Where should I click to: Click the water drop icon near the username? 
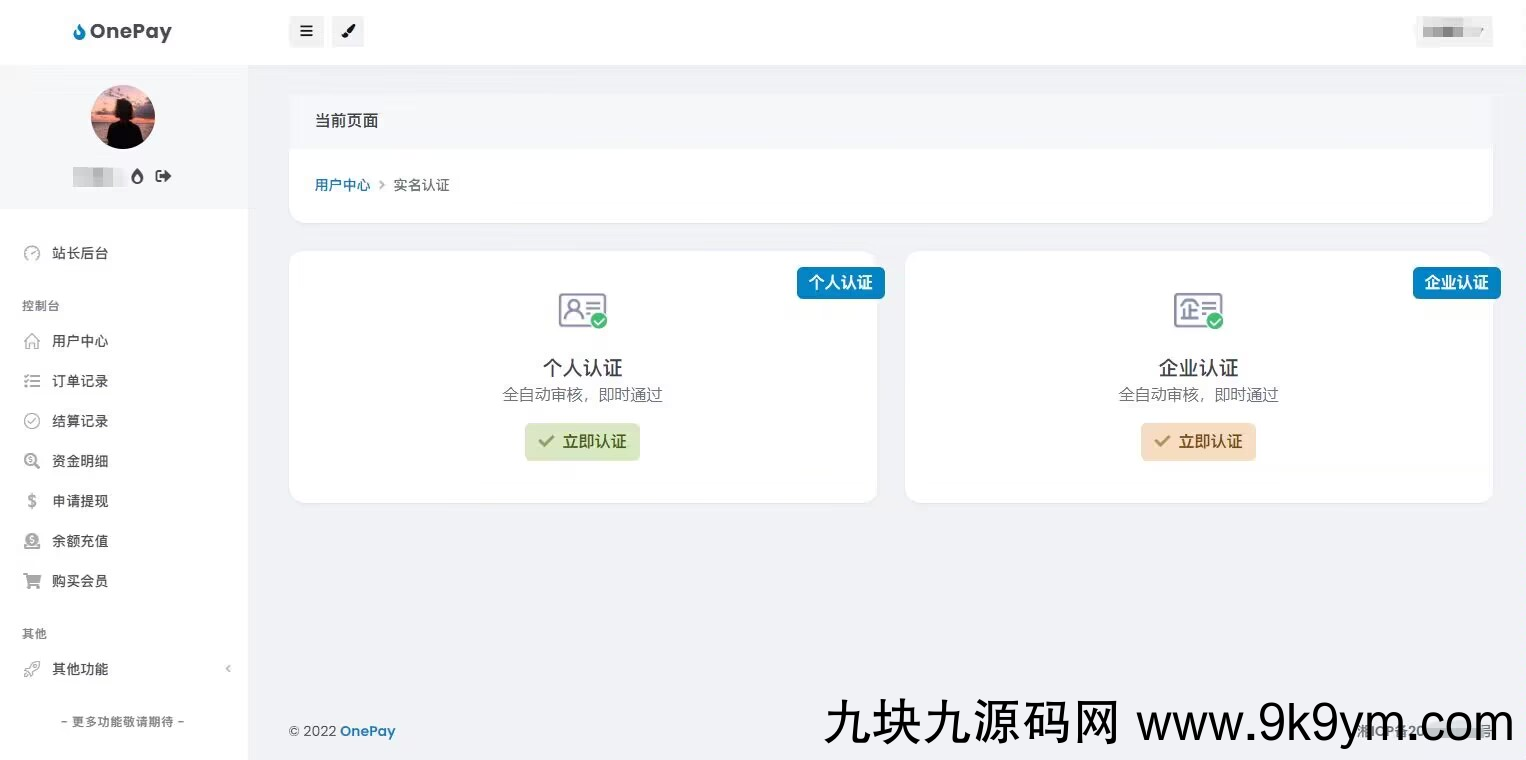coord(138,176)
